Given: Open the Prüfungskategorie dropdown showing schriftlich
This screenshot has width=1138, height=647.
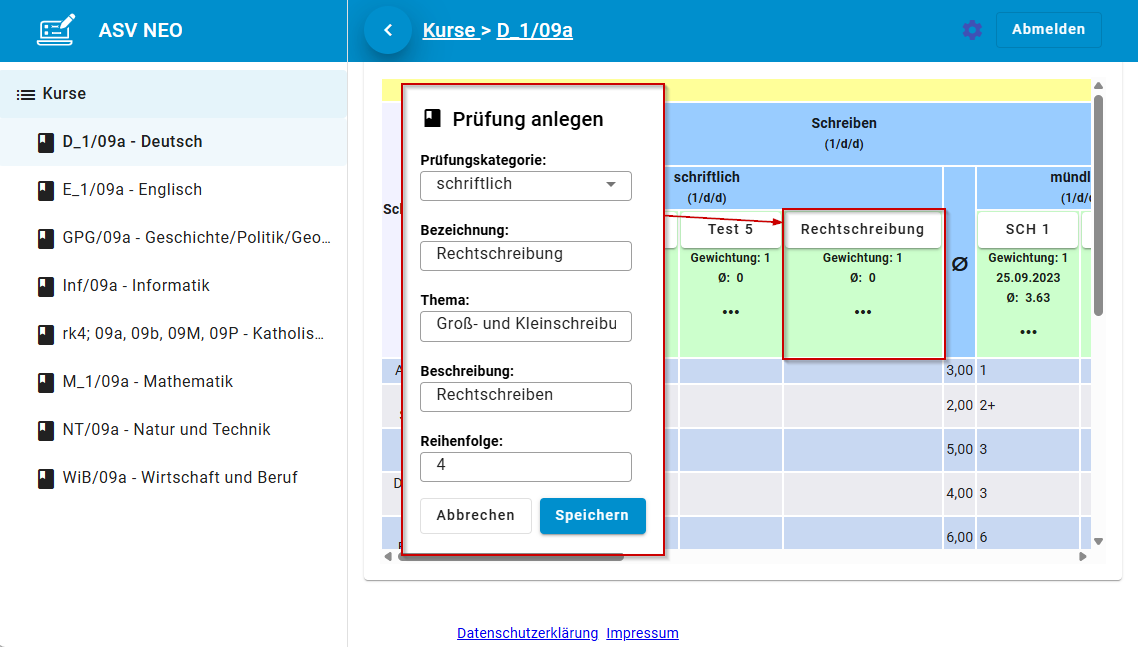Looking at the screenshot, I should [525, 185].
